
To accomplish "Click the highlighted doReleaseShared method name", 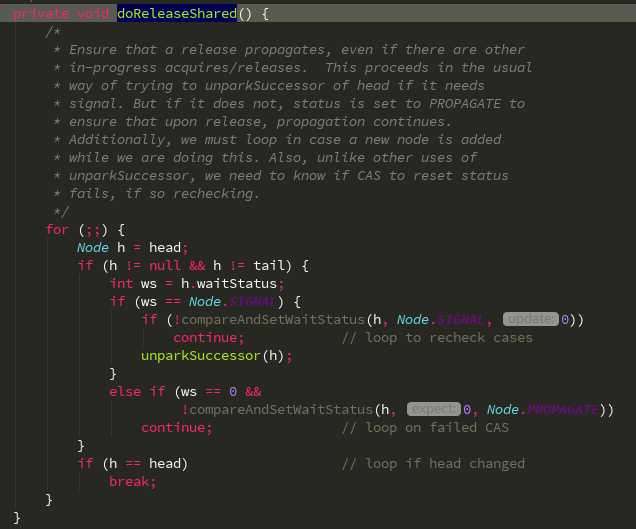I will coord(177,13).
